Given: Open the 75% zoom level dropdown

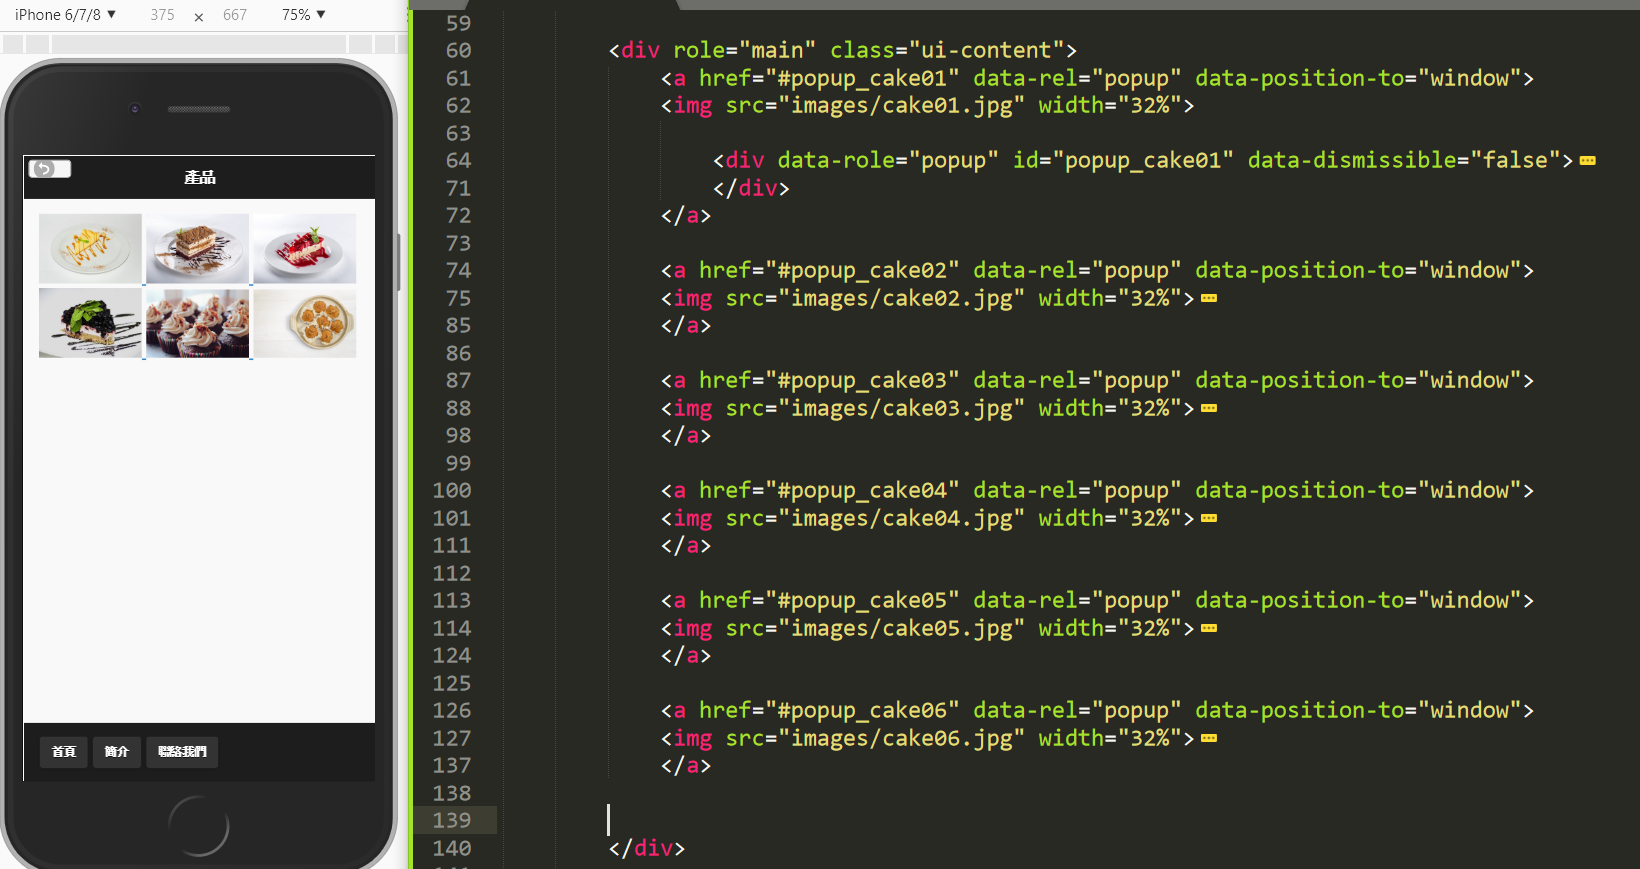Looking at the screenshot, I should pyautogui.click(x=303, y=15).
